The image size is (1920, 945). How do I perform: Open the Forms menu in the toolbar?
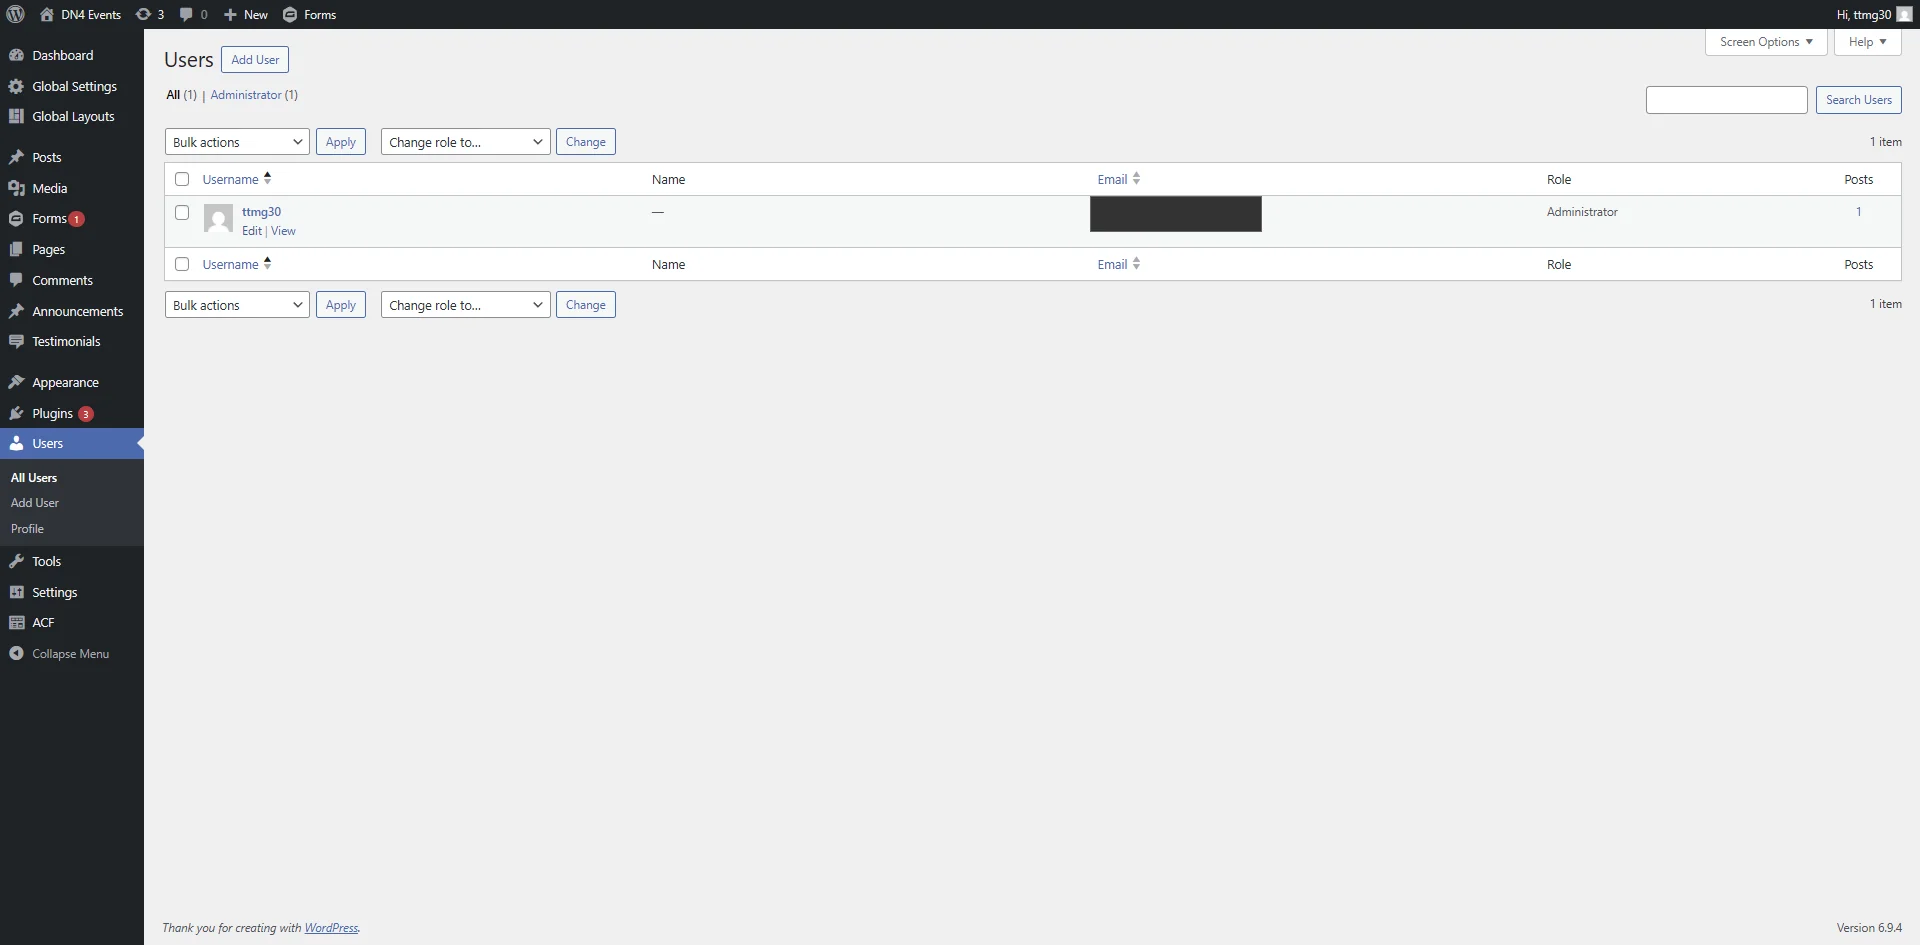tap(310, 14)
